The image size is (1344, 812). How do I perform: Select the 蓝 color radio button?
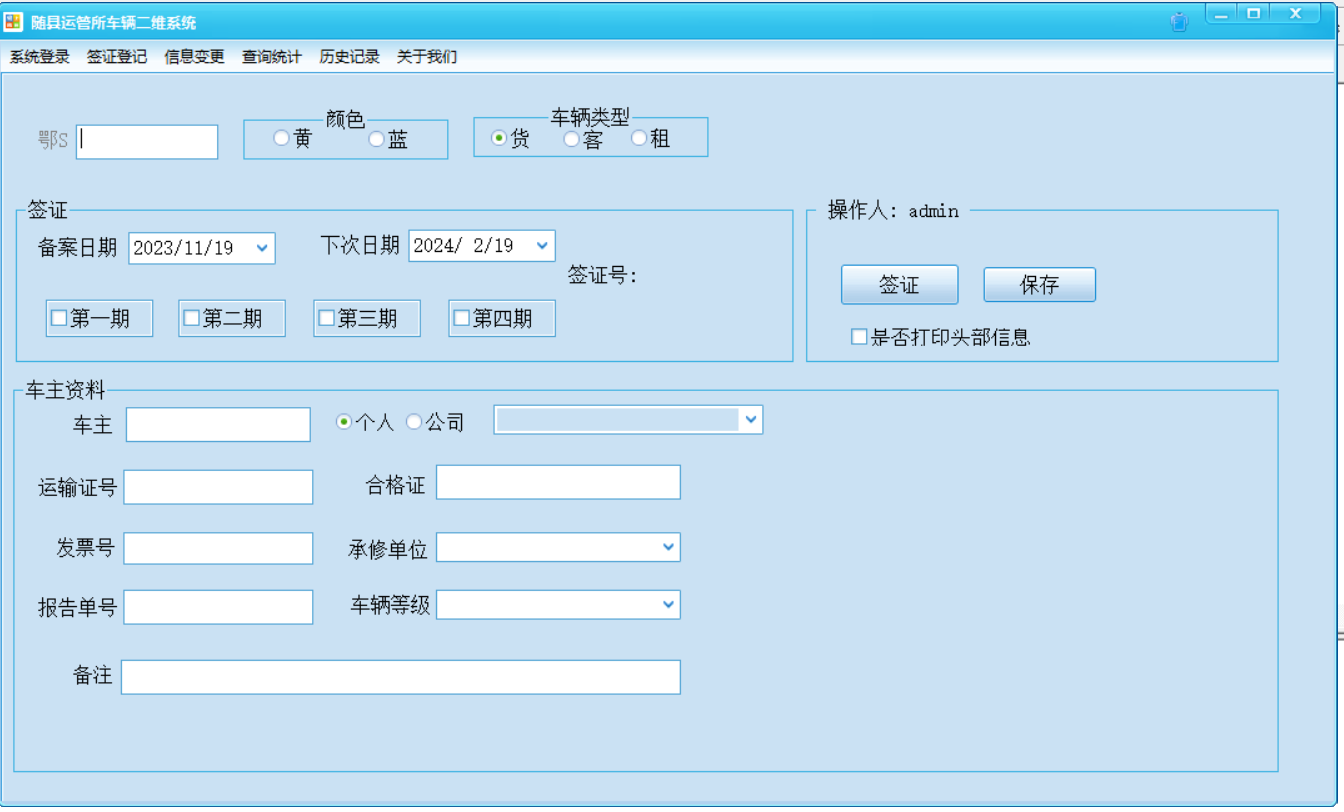[376, 139]
